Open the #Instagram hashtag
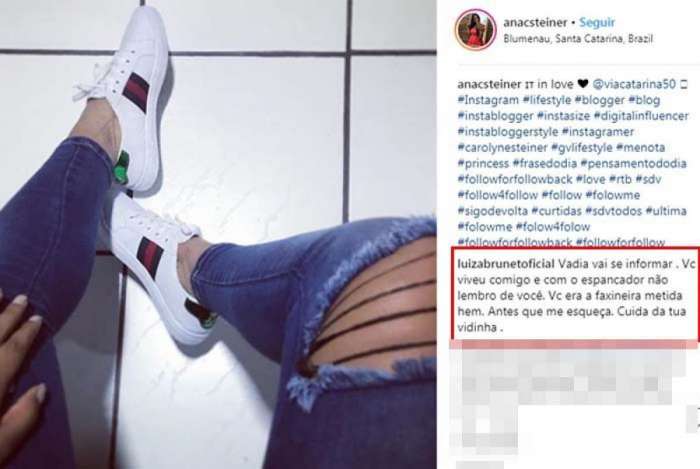Screen dimensions: 700x469 (x=488, y=100)
